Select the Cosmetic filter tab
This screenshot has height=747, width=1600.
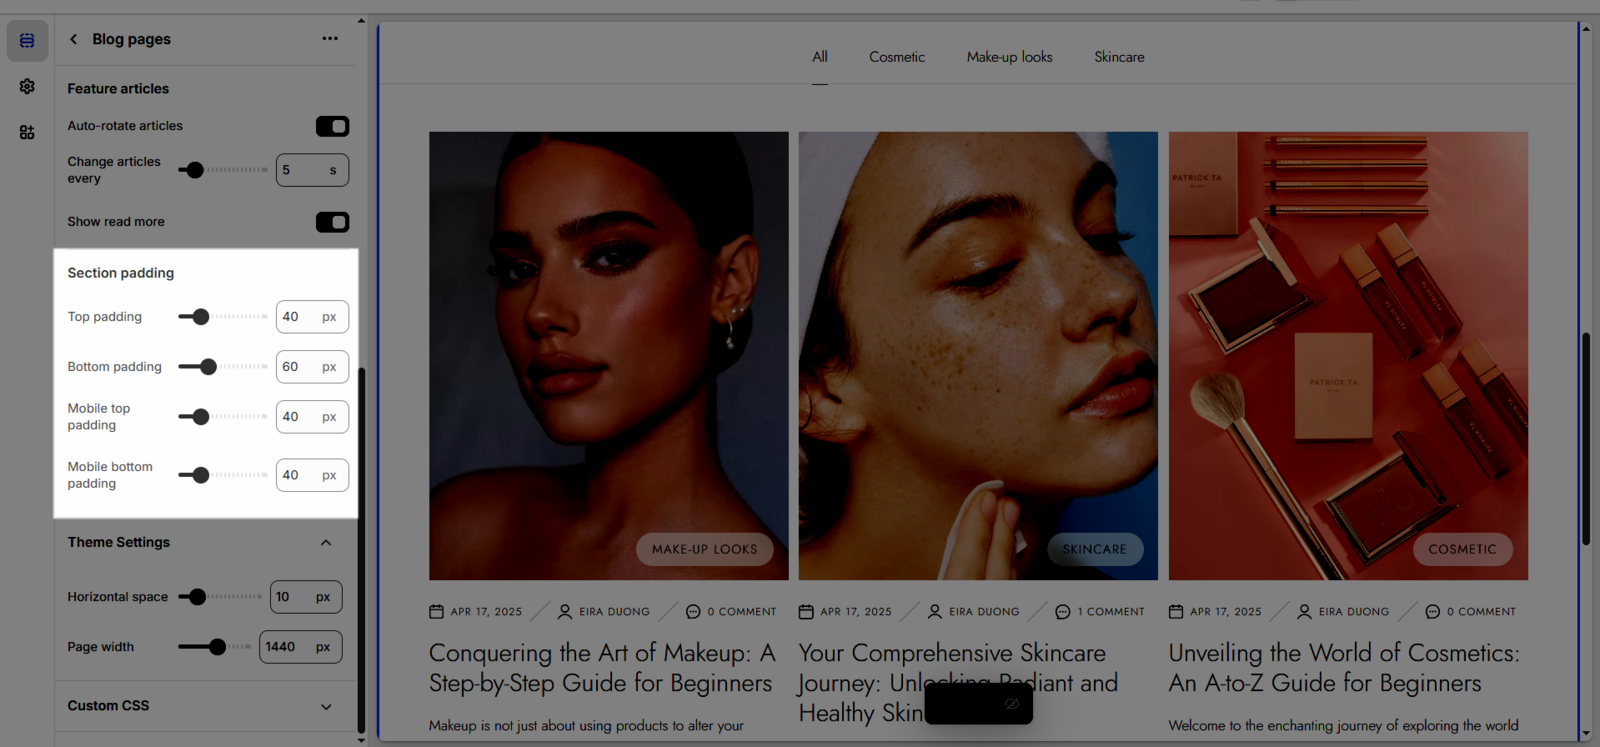(x=896, y=57)
